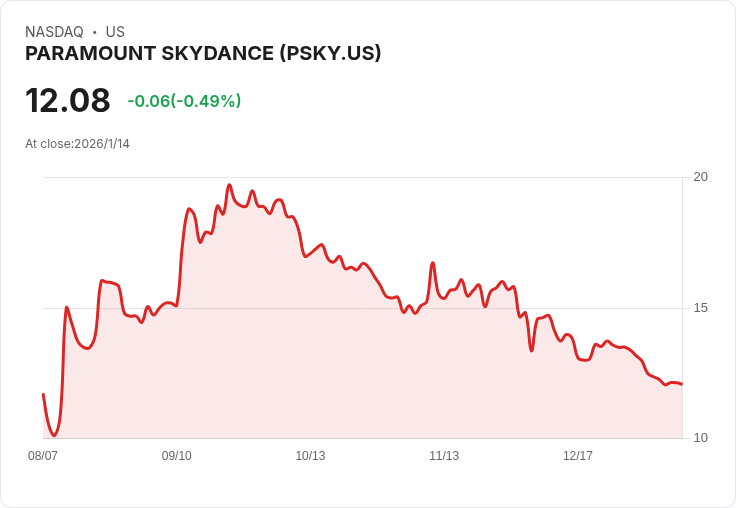Click the highest peak of the price line
Screen dimensions: 736x508
(x=229, y=185)
